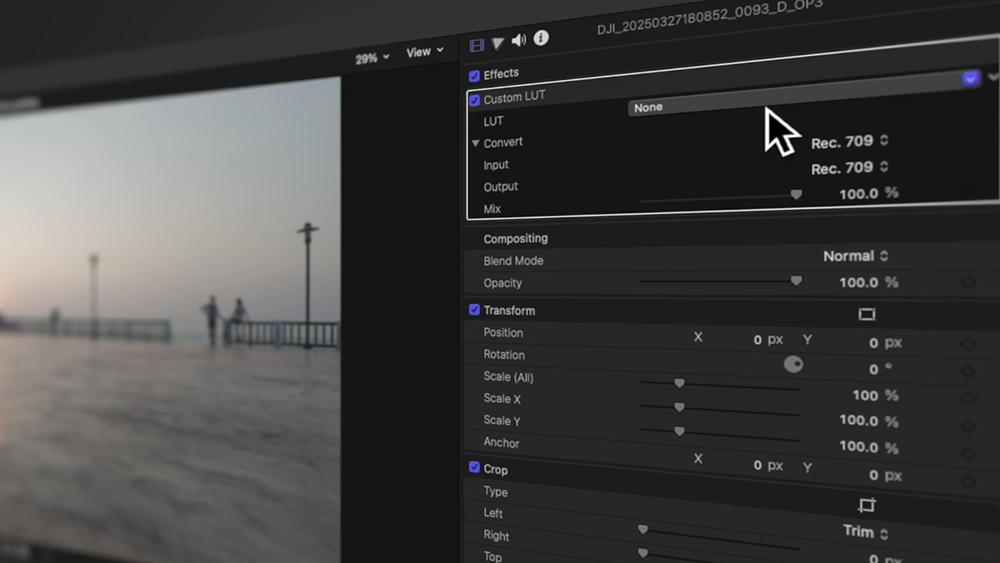This screenshot has width=1000, height=563.
Task: Click the Crop section title
Action: point(496,469)
